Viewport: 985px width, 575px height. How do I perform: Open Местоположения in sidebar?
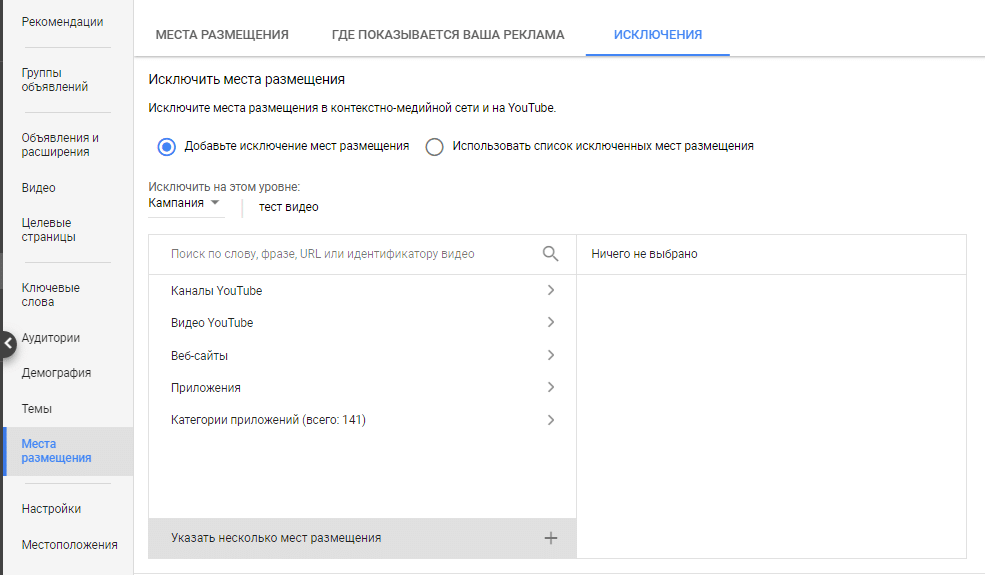pyautogui.click(x=70, y=545)
